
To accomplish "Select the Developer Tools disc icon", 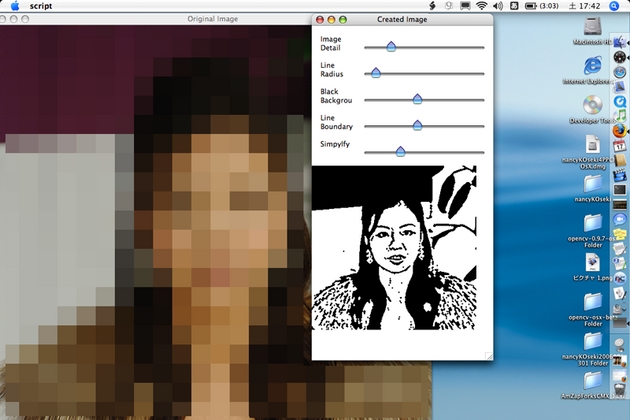I will pyautogui.click(x=592, y=105).
